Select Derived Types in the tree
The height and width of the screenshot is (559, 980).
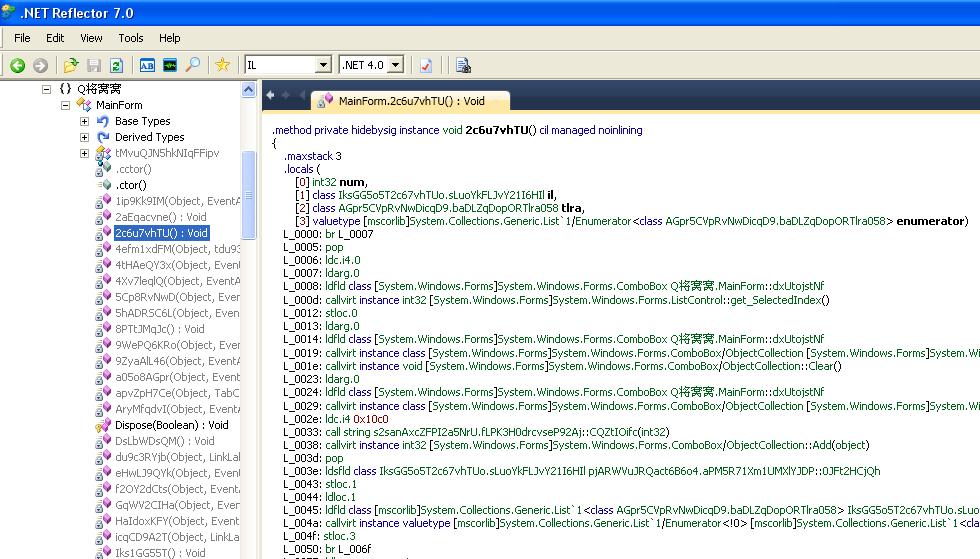click(149, 137)
